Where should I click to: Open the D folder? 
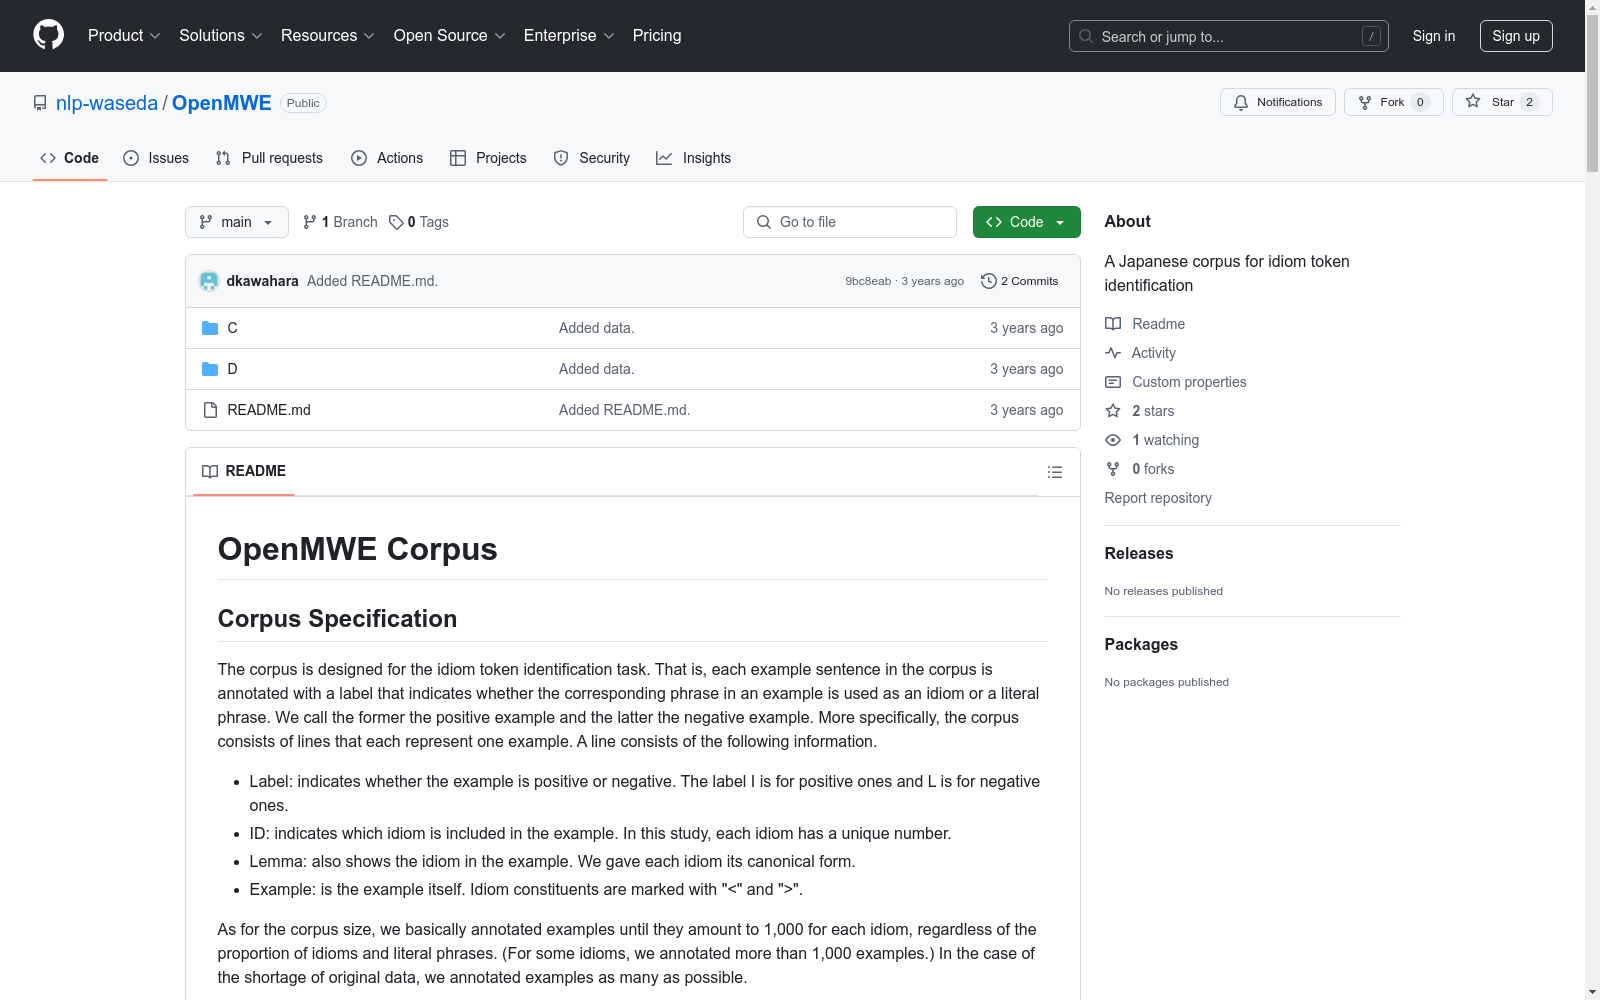pyautogui.click(x=232, y=369)
